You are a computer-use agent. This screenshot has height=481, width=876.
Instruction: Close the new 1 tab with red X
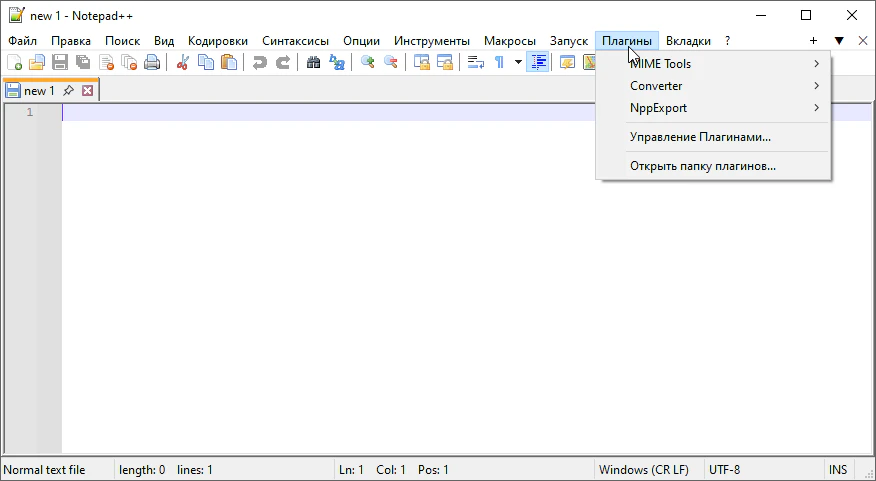pyautogui.click(x=88, y=91)
